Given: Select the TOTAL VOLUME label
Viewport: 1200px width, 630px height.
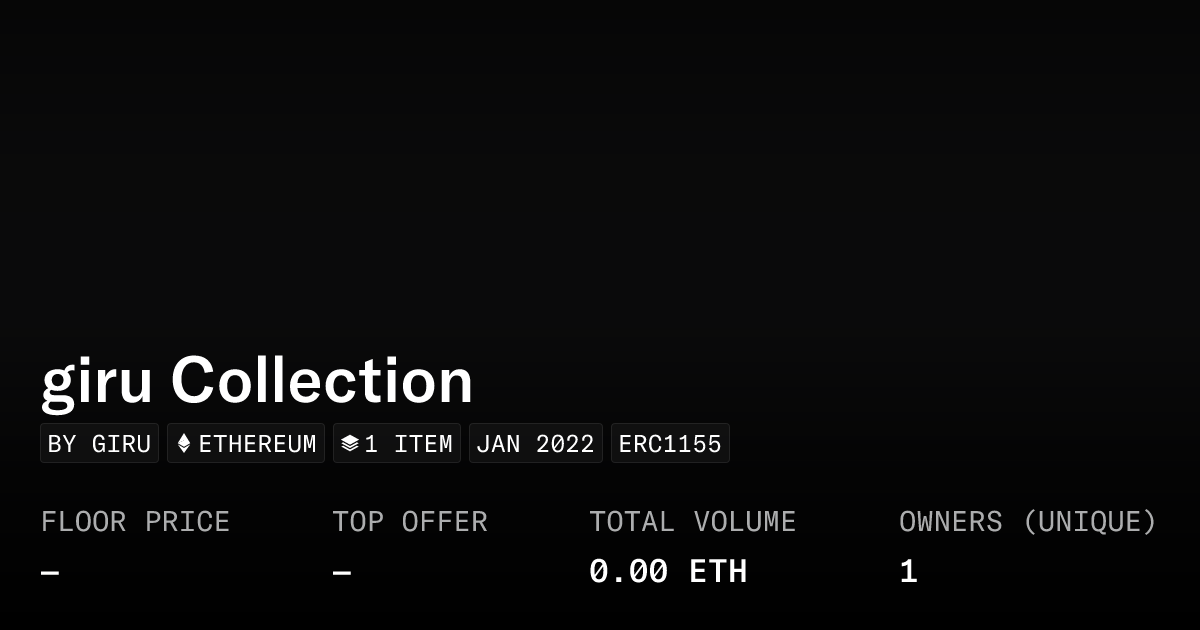Looking at the screenshot, I should pyautogui.click(x=692, y=522).
